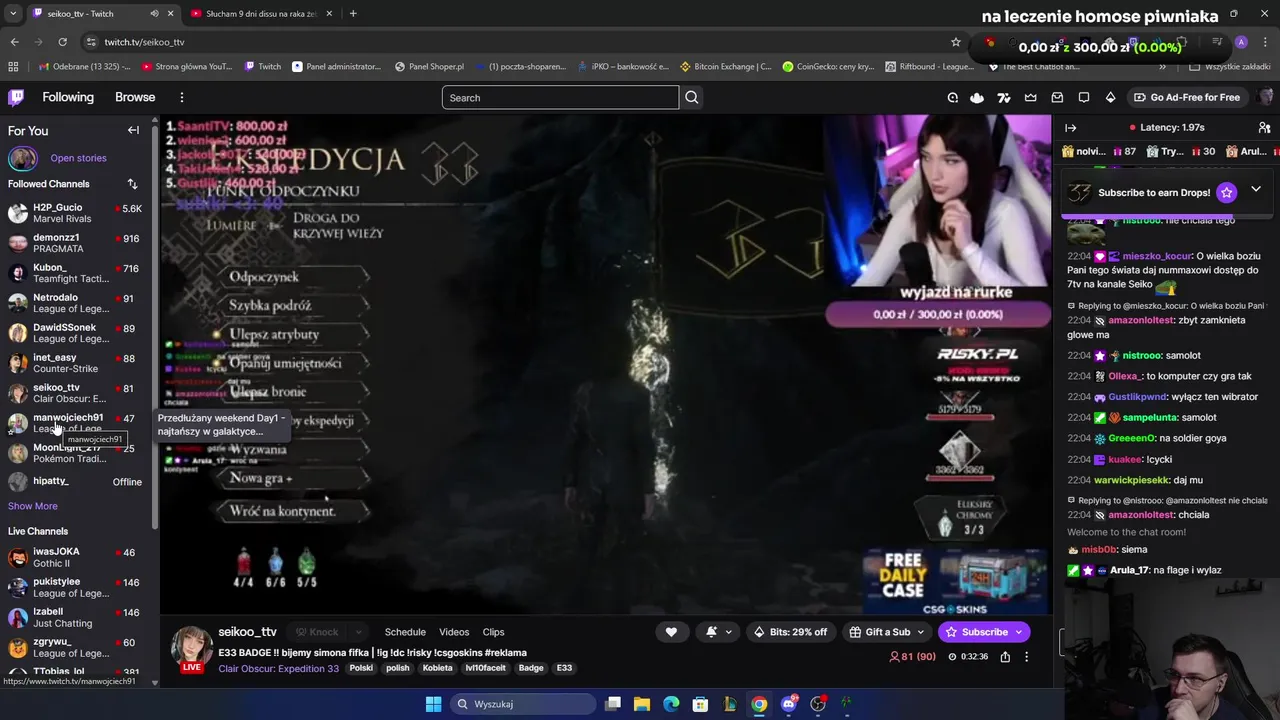Viewport: 1280px width, 720px height.
Task: Open pukistylee live channel
Action: pos(78,587)
